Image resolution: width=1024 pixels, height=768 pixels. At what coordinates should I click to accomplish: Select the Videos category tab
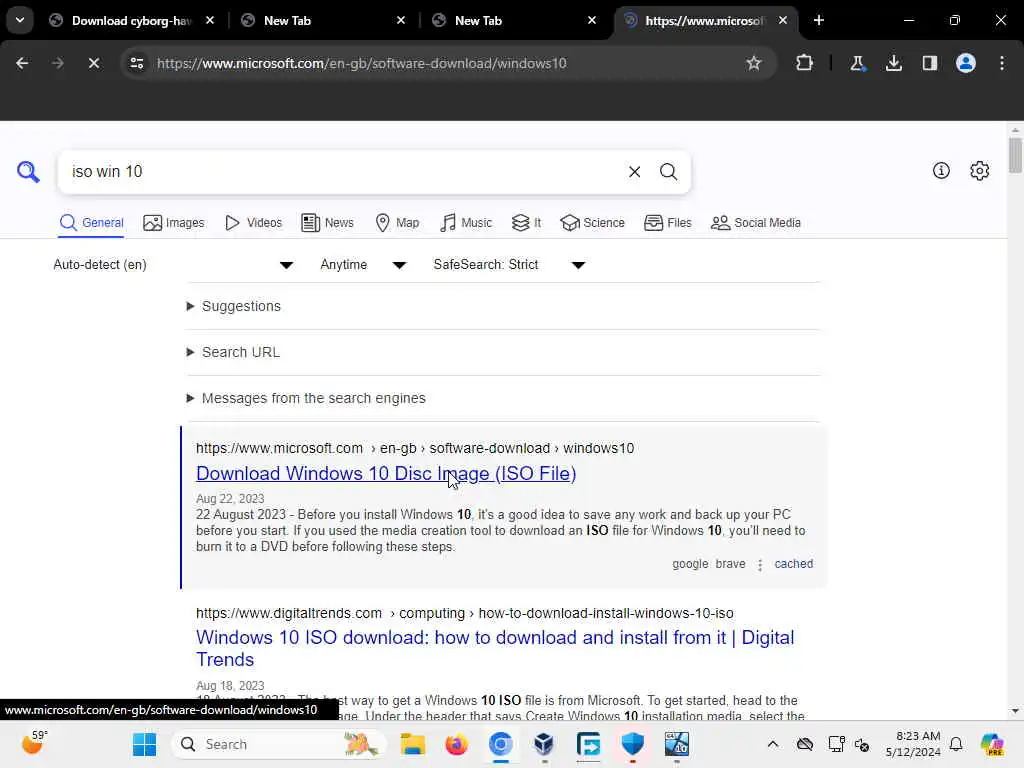pos(253,223)
